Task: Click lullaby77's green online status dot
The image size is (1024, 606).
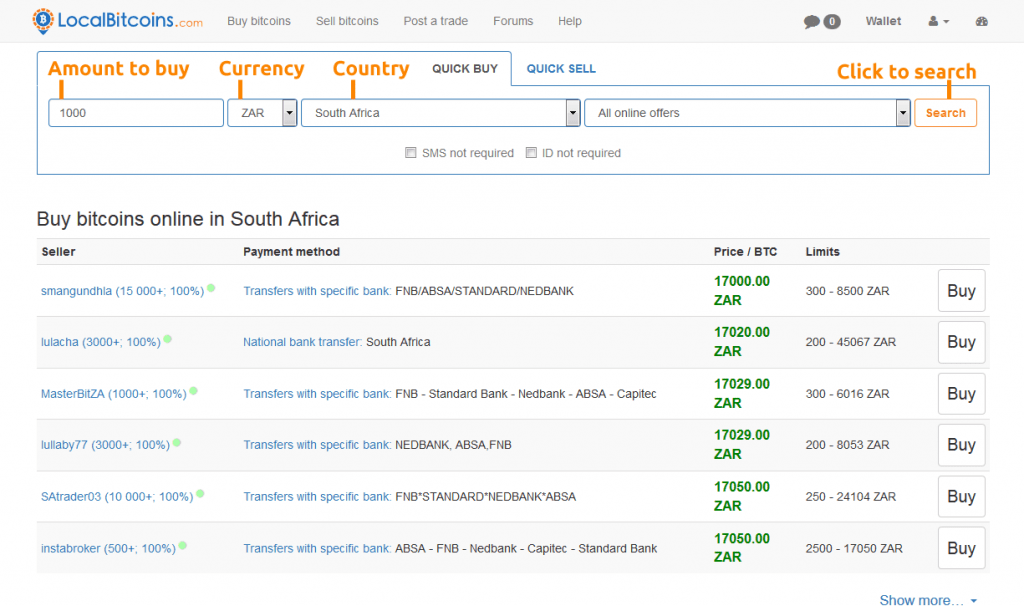Action: [176, 442]
